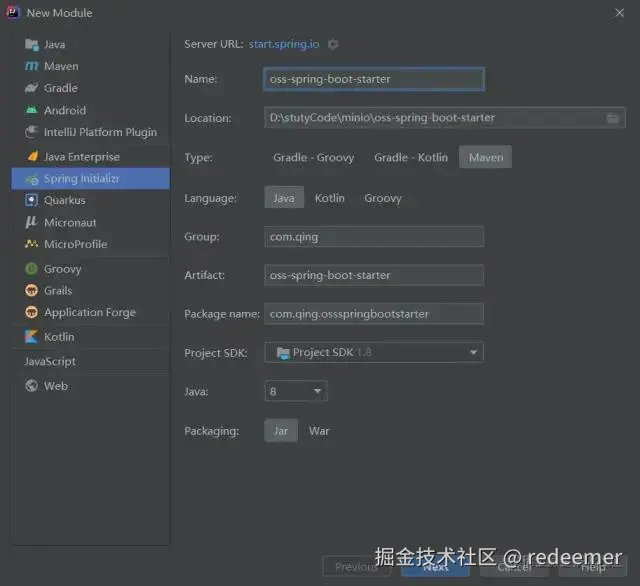Image resolution: width=640 pixels, height=586 pixels.
Task: Click into the Location path field
Action: pyautogui.click(x=444, y=118)
